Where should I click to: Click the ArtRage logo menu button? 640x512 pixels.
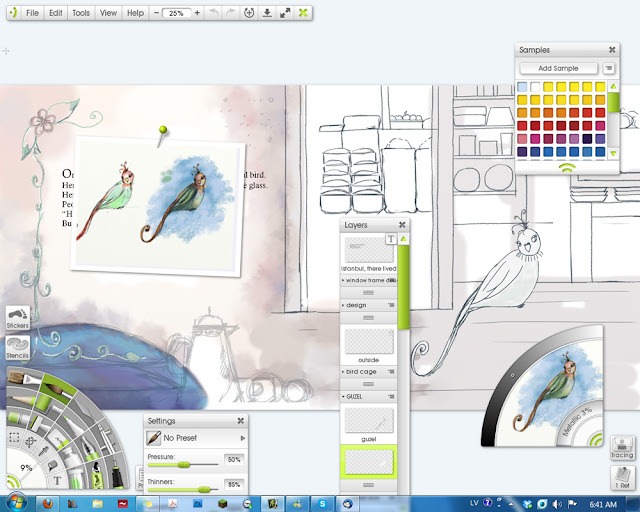(x=13, y=13)
